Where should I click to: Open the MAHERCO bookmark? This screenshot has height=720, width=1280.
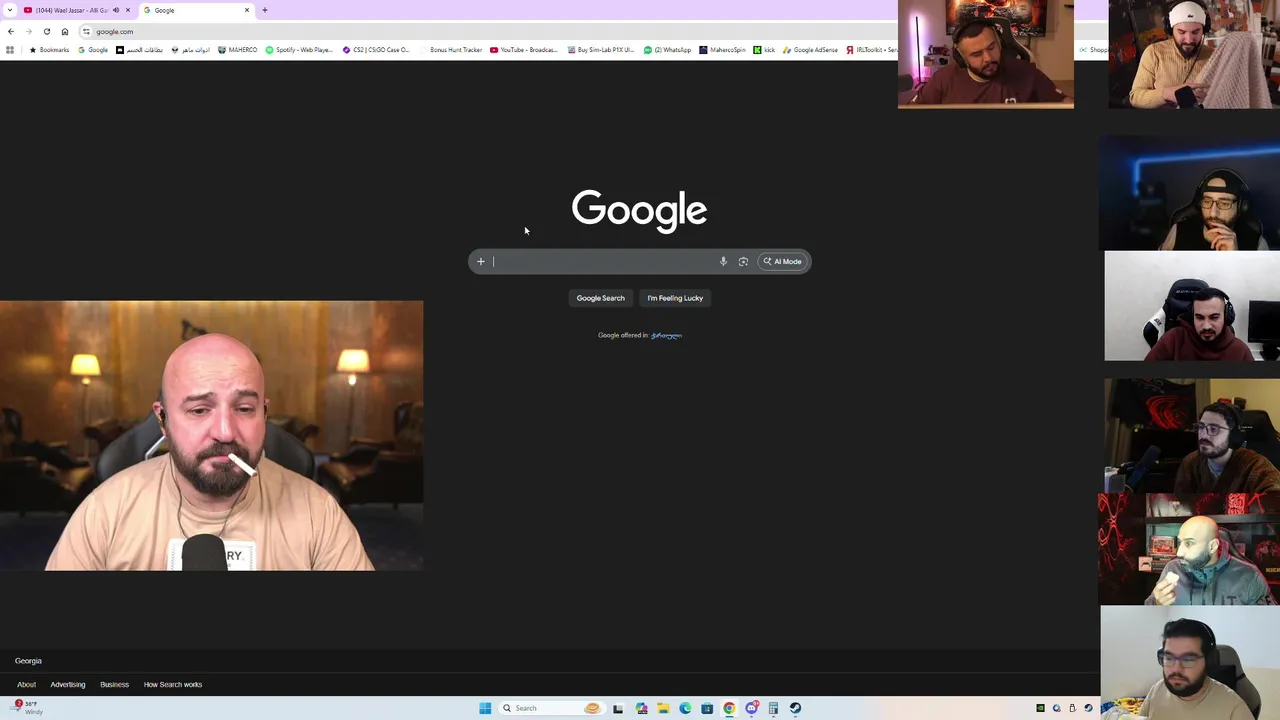point(237,50)
